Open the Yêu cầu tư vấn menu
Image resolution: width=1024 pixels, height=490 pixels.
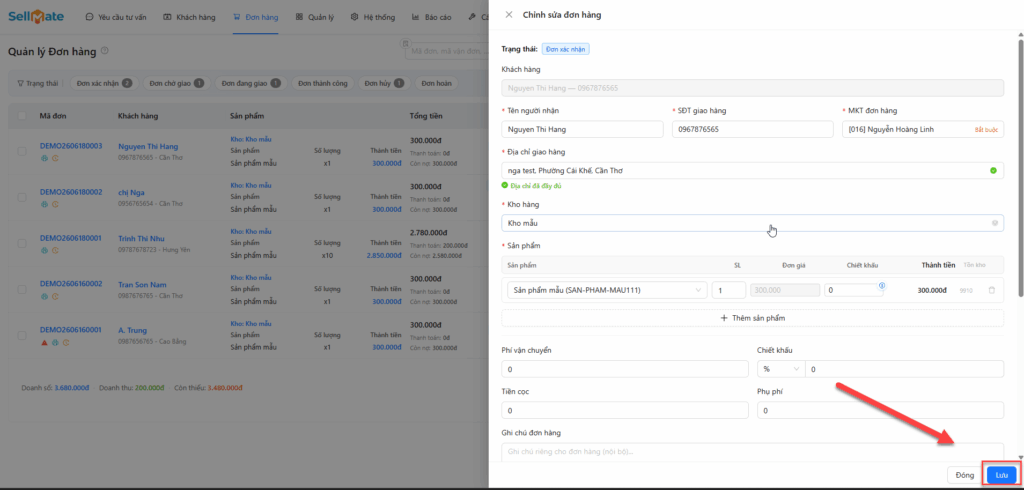pos(116,17)
